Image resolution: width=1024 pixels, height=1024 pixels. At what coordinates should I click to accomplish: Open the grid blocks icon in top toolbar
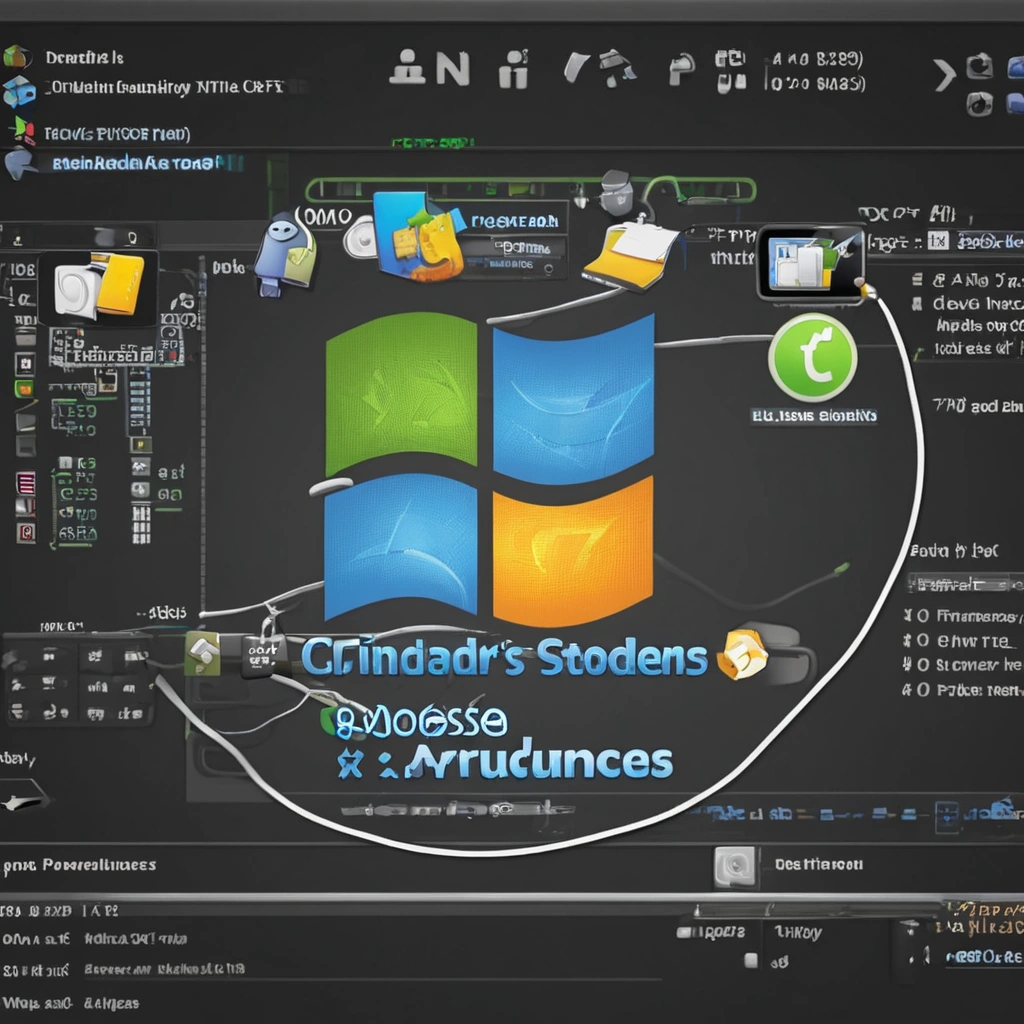[731, 71]
